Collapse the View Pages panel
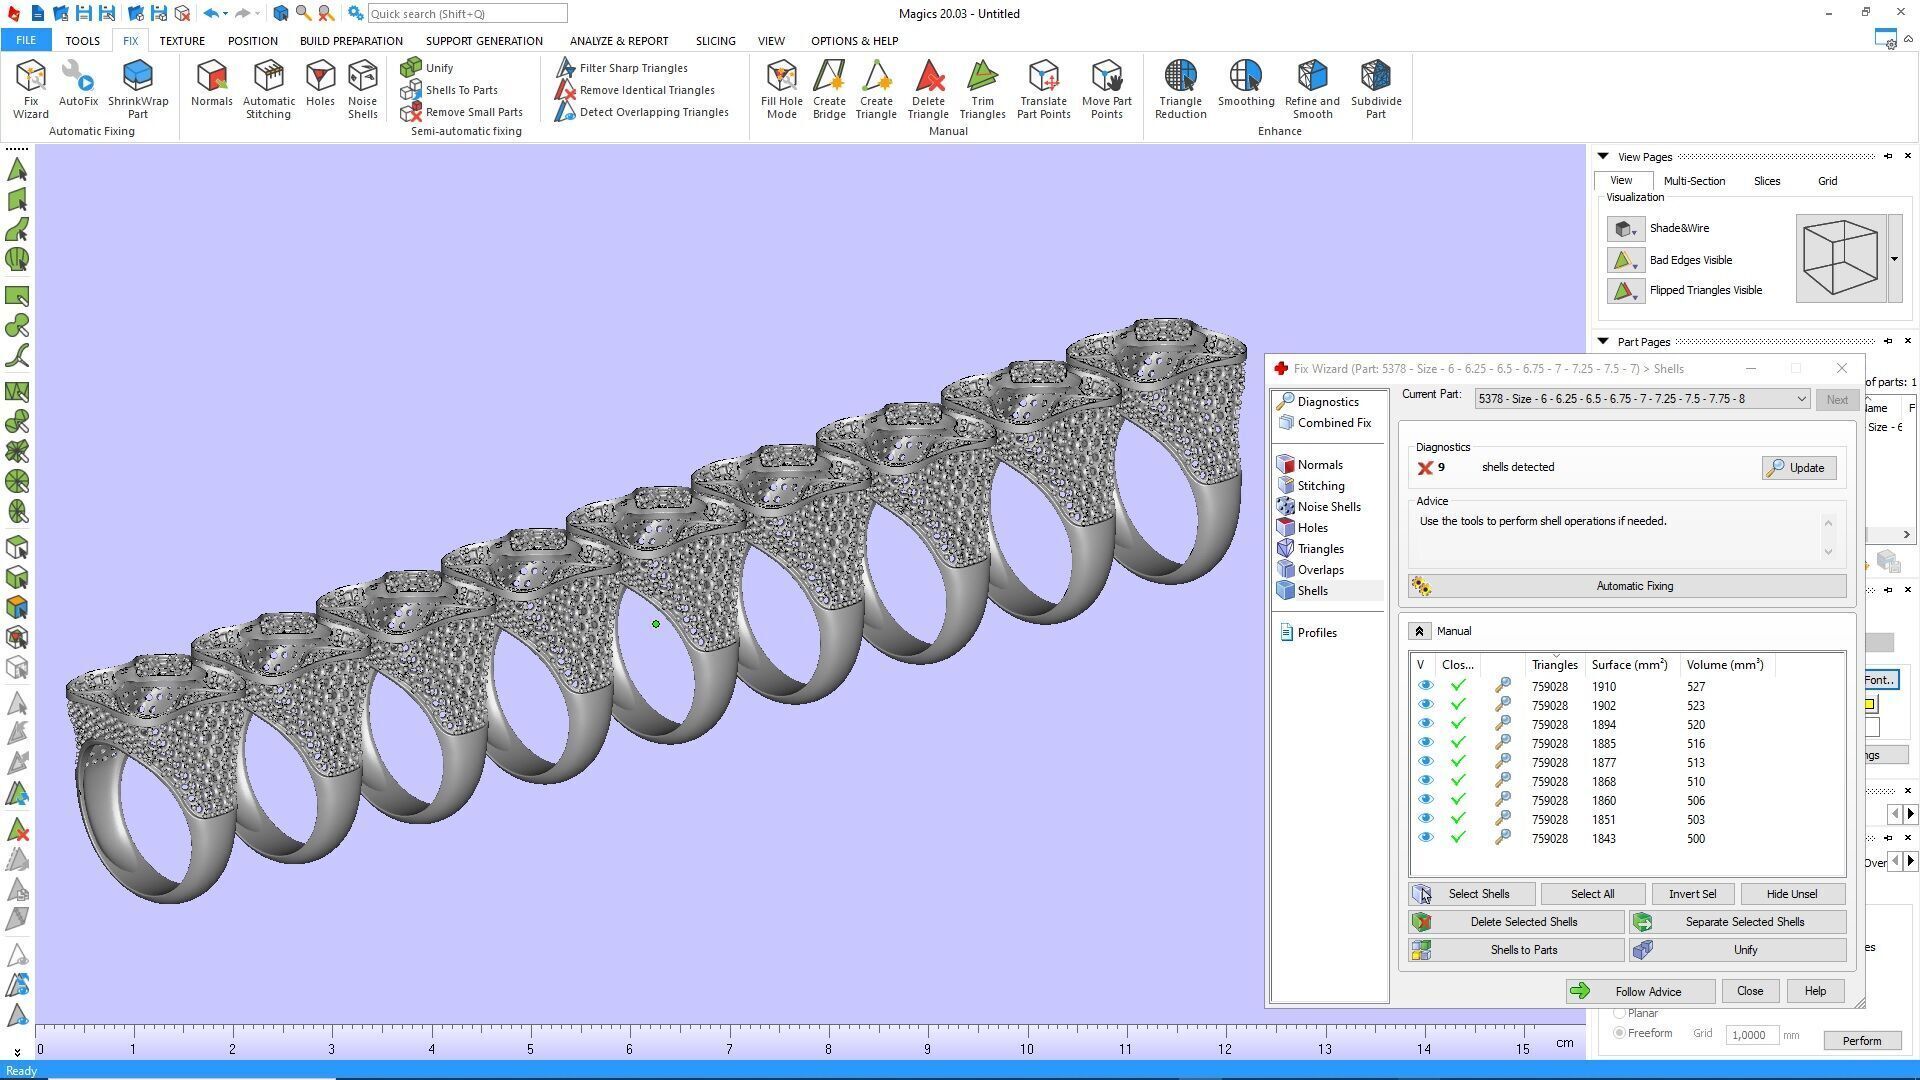Viewport: 1920px width, 1080px height. (1603, 157)
